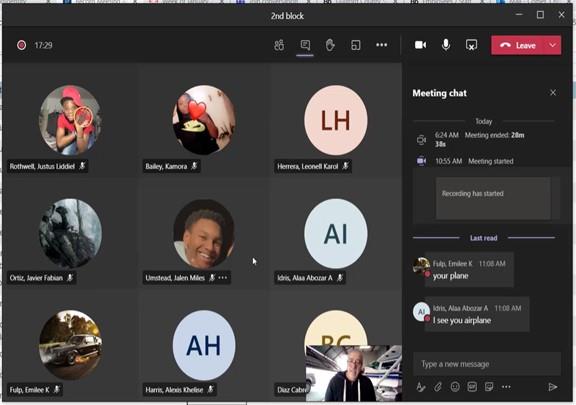Screen dimensions: 576x405
Task: Send the chat message arrow
Action: (x=552, y=387)
